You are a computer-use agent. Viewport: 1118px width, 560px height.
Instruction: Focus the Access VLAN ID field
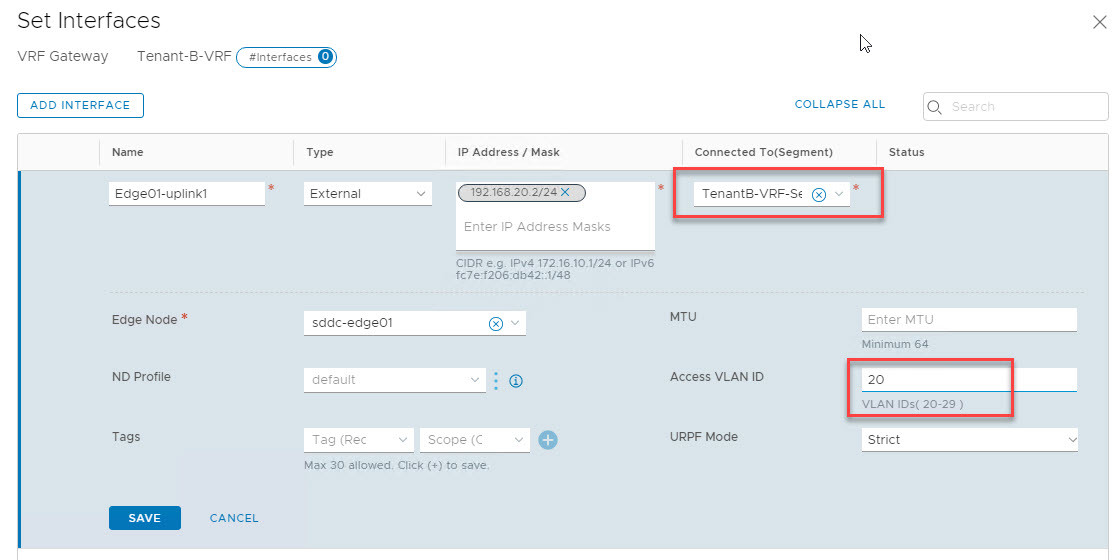968,380
